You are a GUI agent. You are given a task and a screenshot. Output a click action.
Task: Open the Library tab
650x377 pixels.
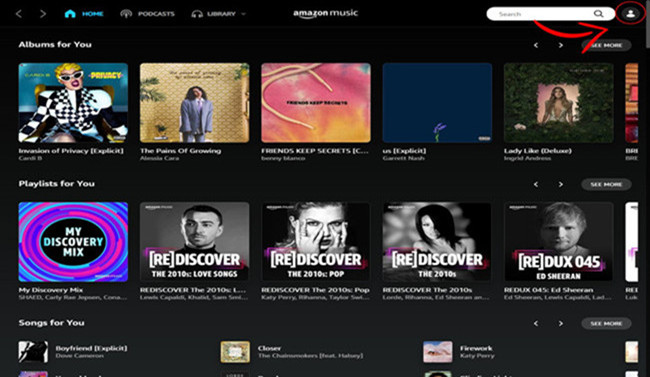(213, 14)
